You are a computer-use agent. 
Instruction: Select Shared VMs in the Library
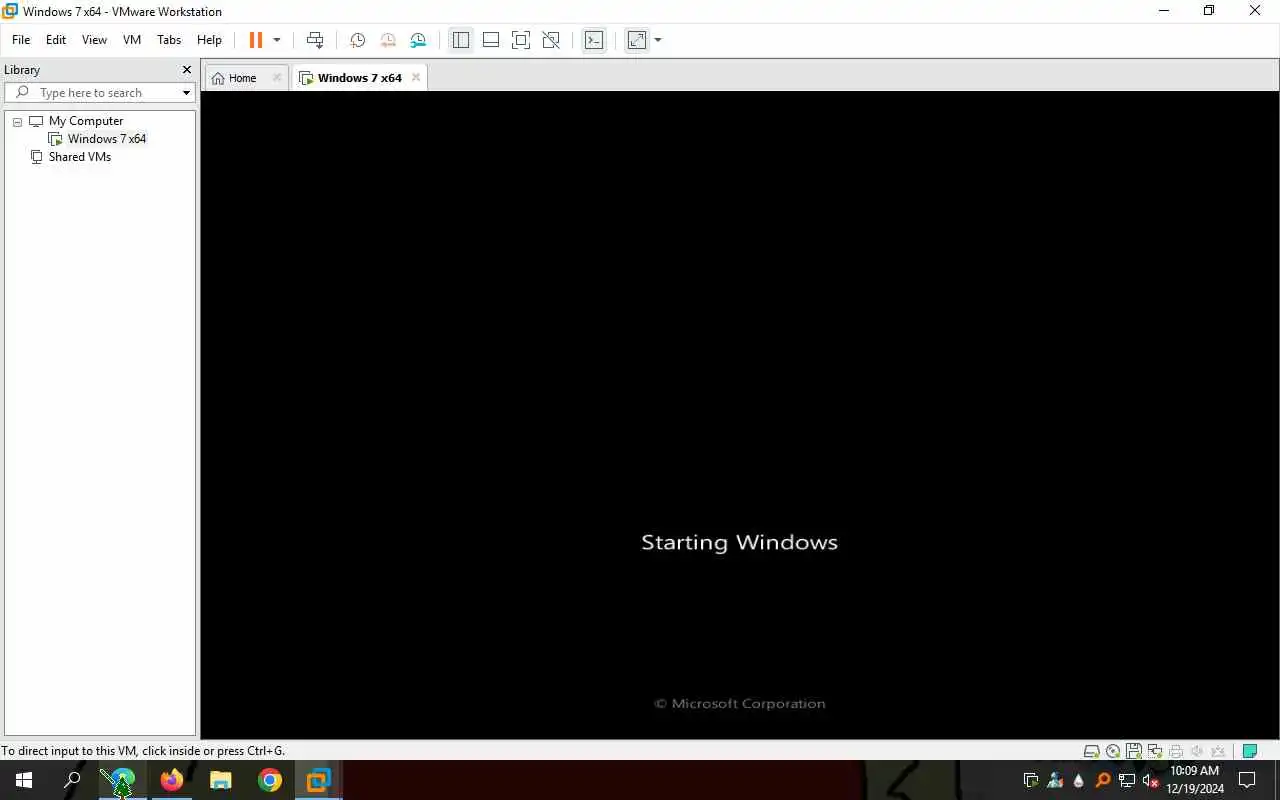coord(79,157)
